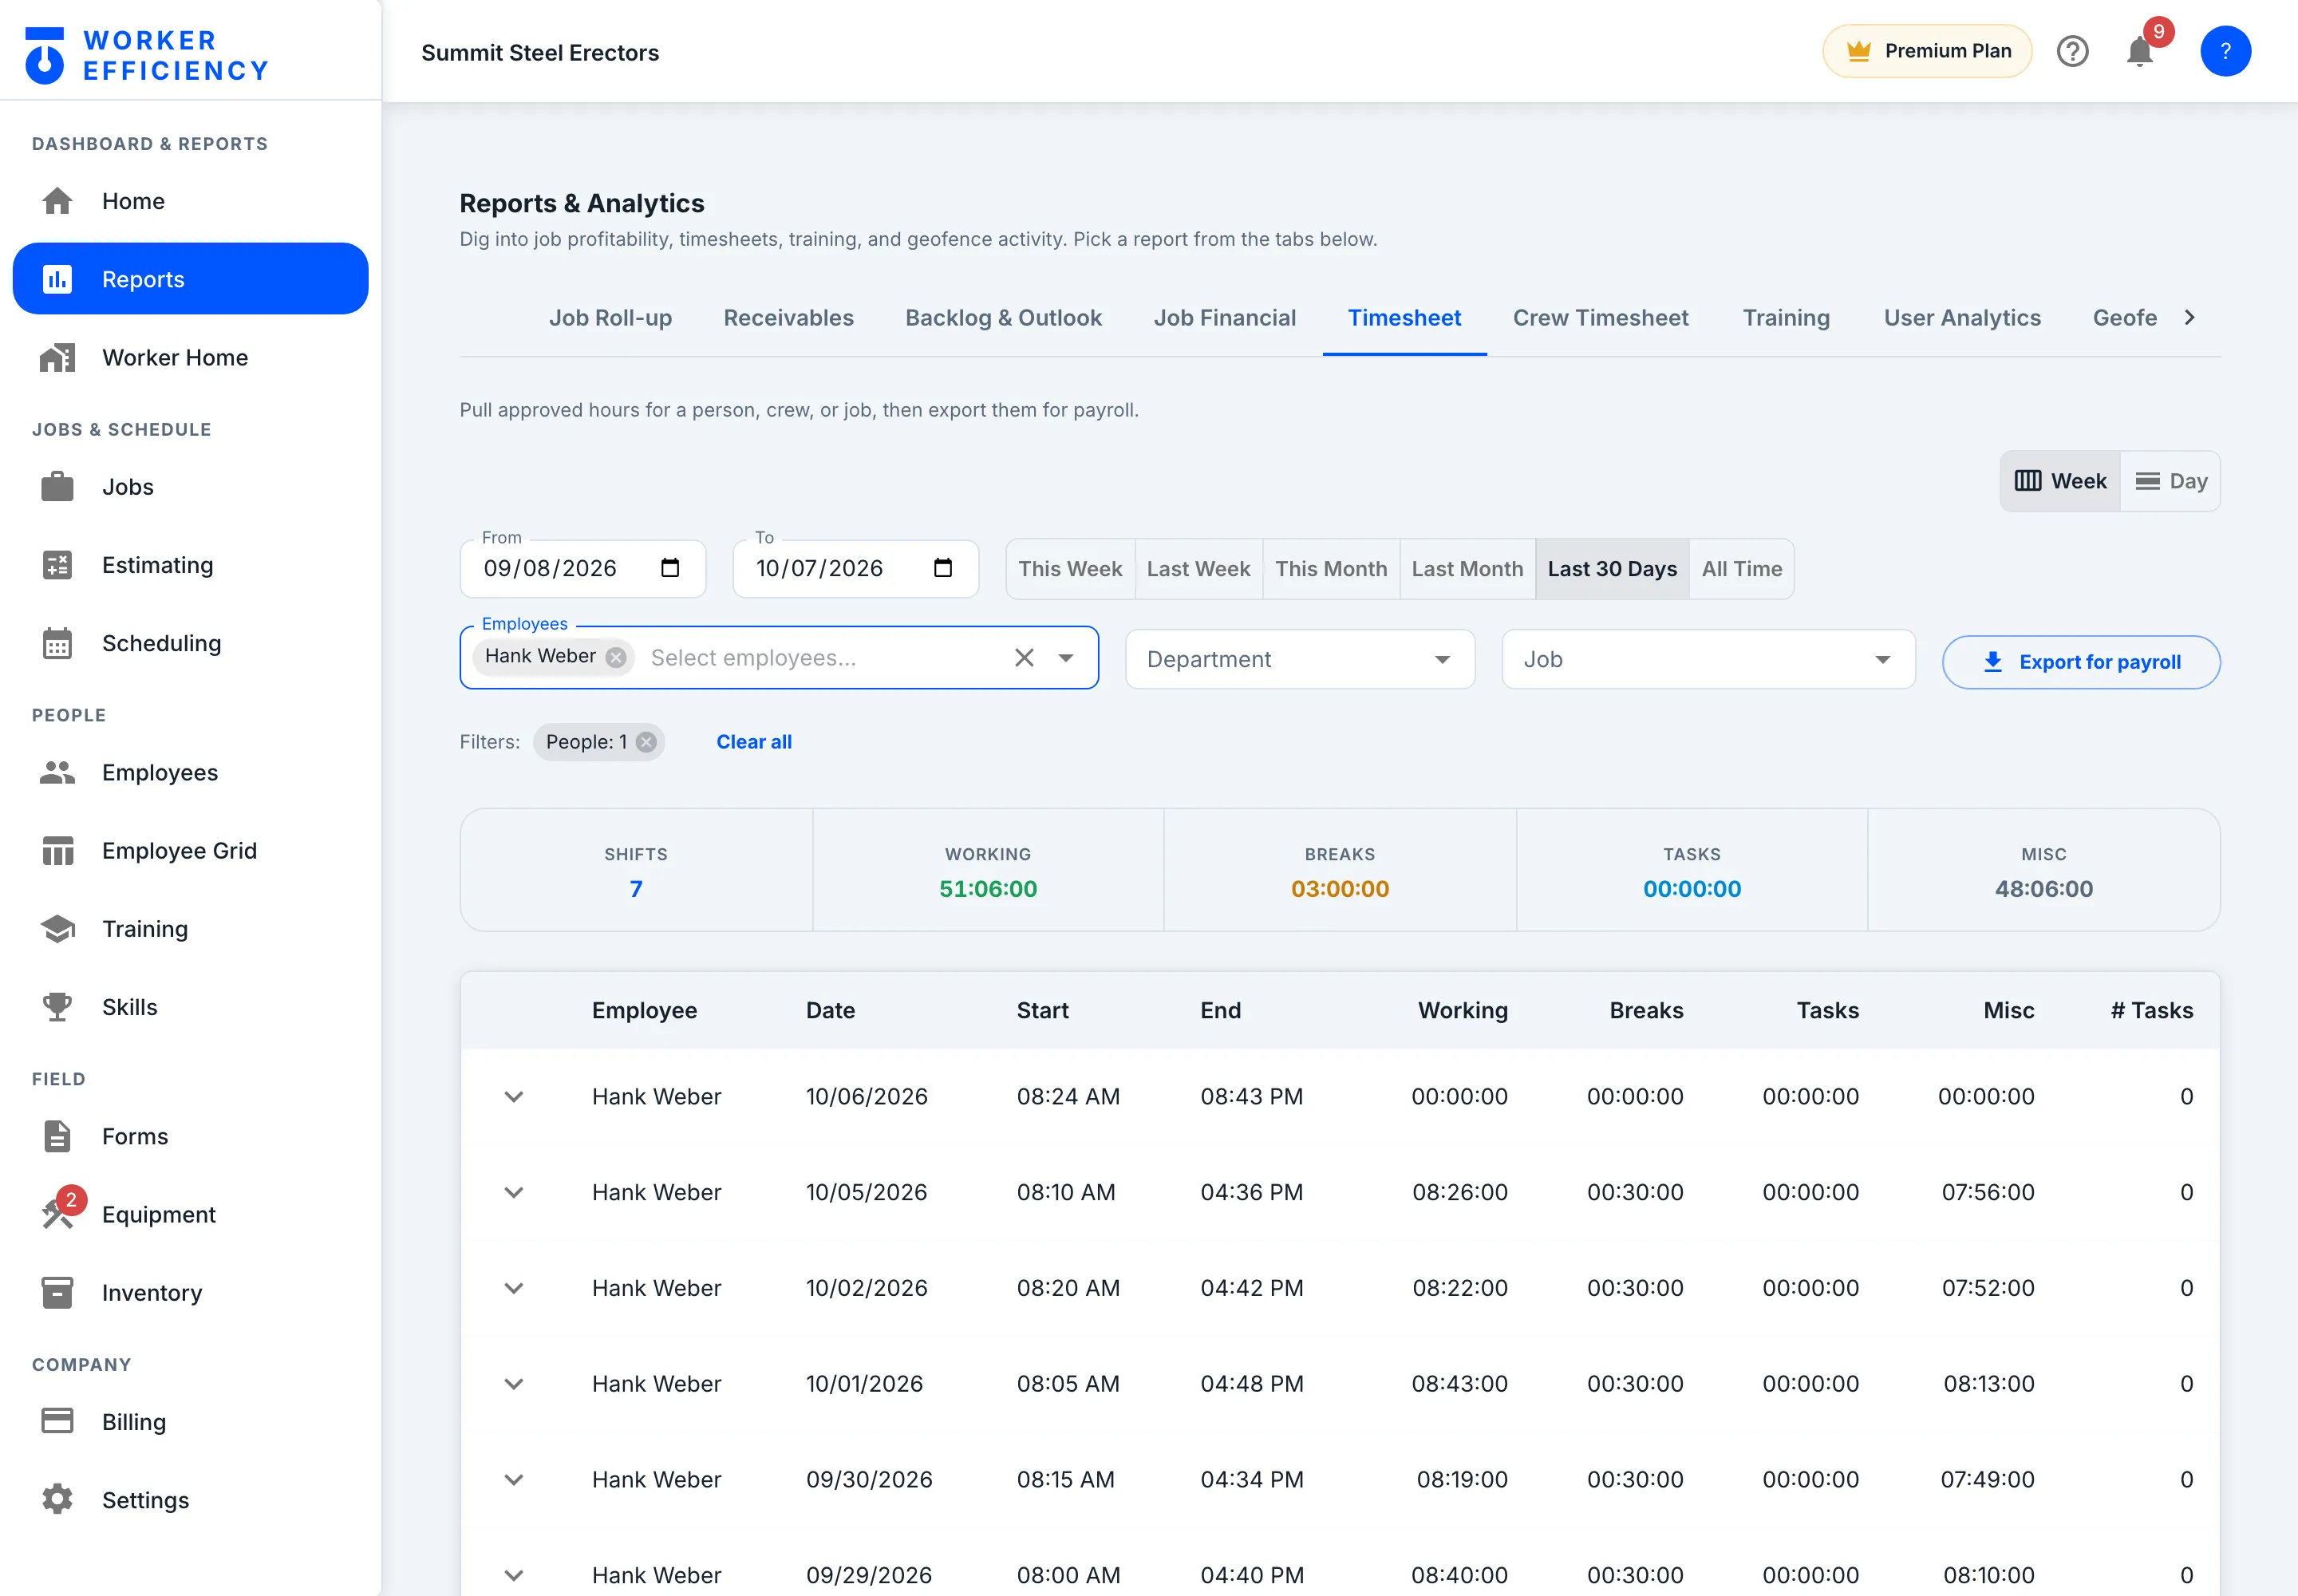Image resolution: width=2298 pixels, height=1596 pixels.
Task: Open the Job dropdown
Action: point(1708,659)
